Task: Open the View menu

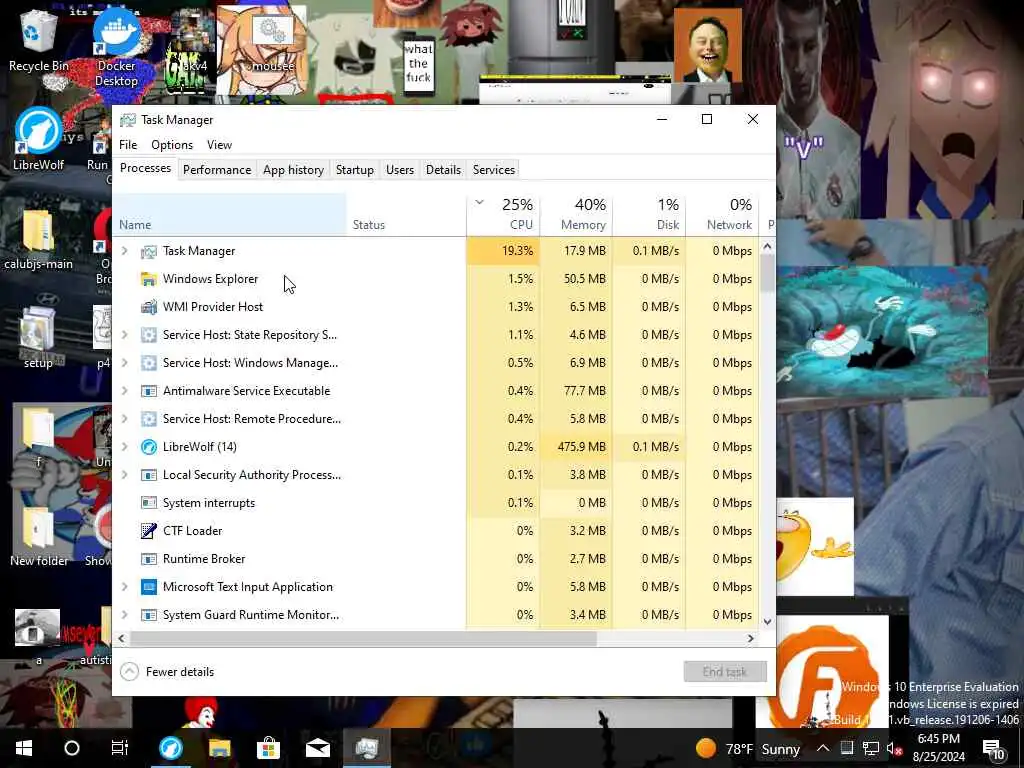Action: pyautogui.click(x=219, y=145)
